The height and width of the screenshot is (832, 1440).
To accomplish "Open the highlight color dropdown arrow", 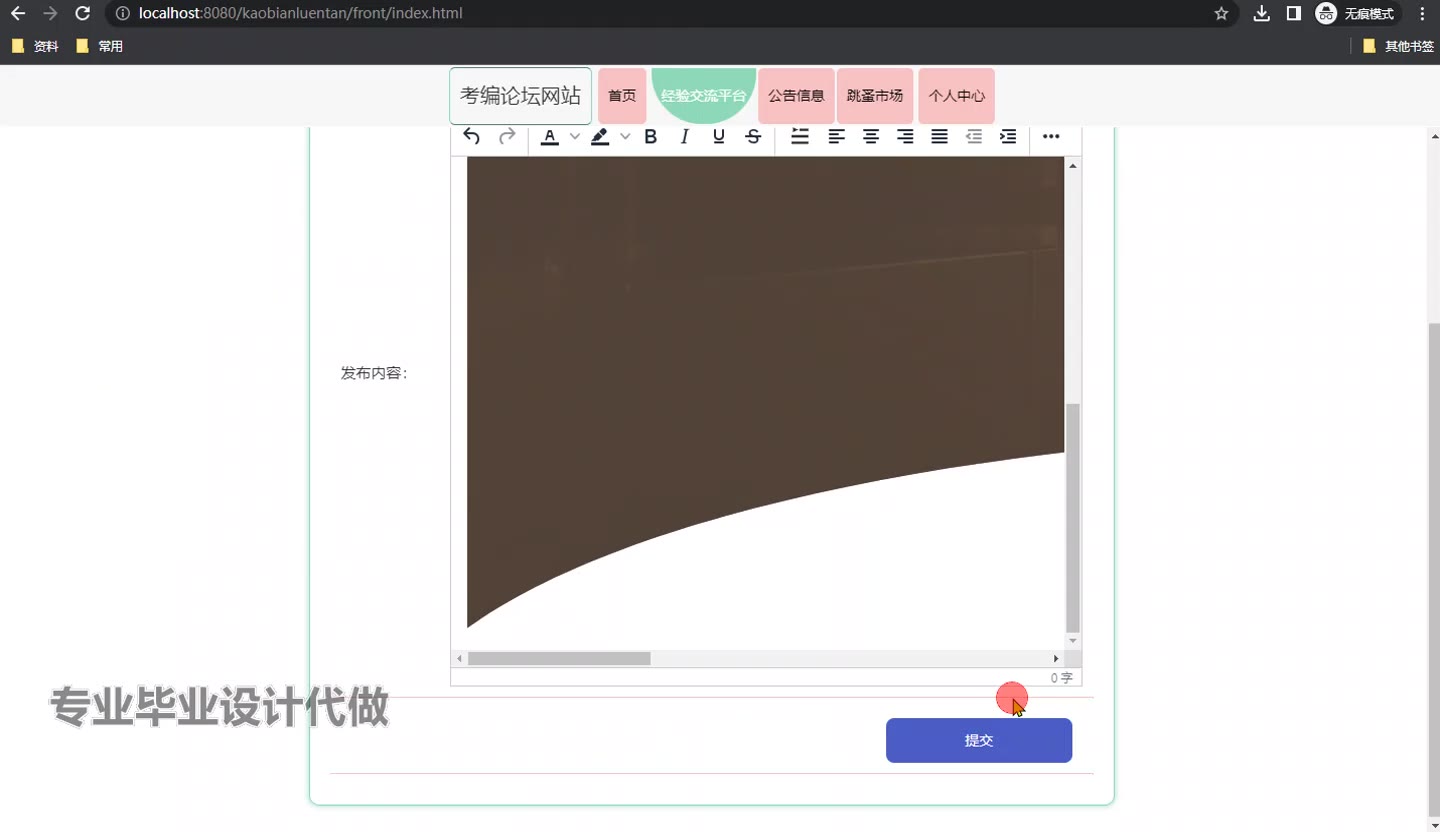I will coord(625,137).
